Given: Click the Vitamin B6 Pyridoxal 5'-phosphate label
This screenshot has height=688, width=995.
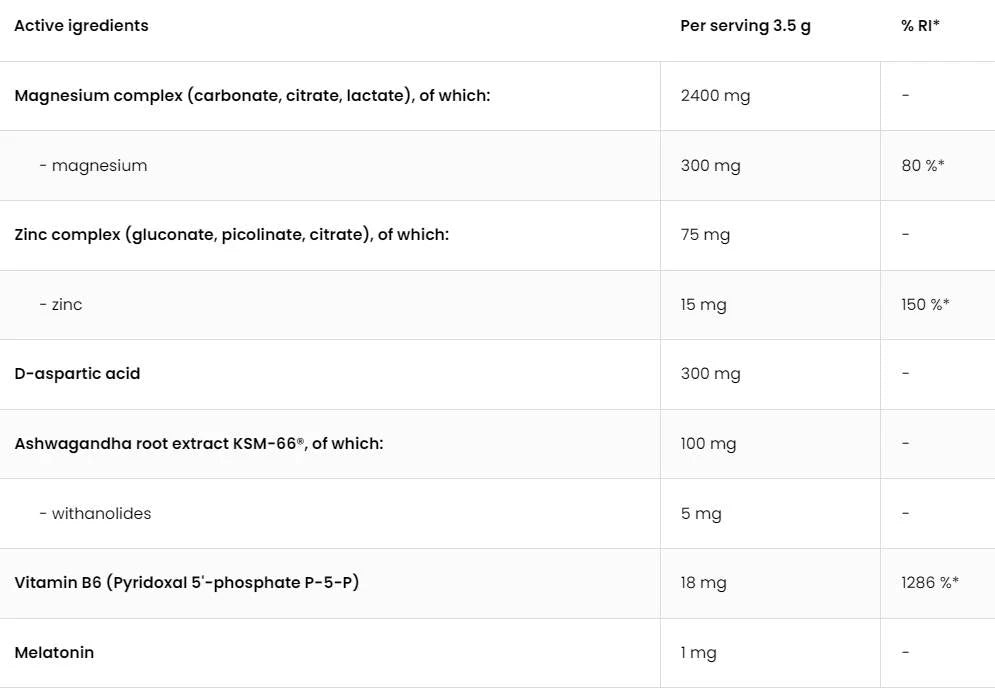Looking at the screenshot, I should (186, 583).
